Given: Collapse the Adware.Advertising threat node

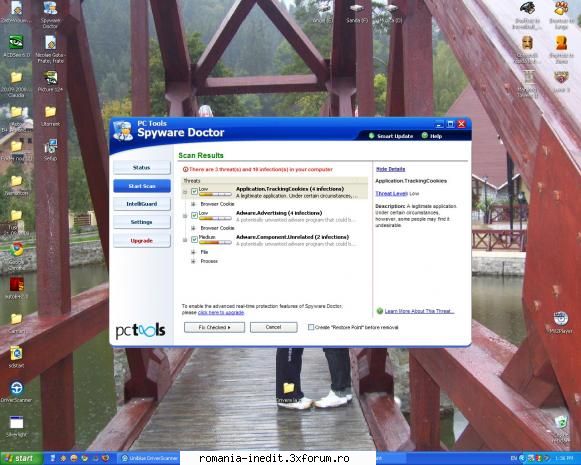Looking at the screenshot, I should pos(185,216).
